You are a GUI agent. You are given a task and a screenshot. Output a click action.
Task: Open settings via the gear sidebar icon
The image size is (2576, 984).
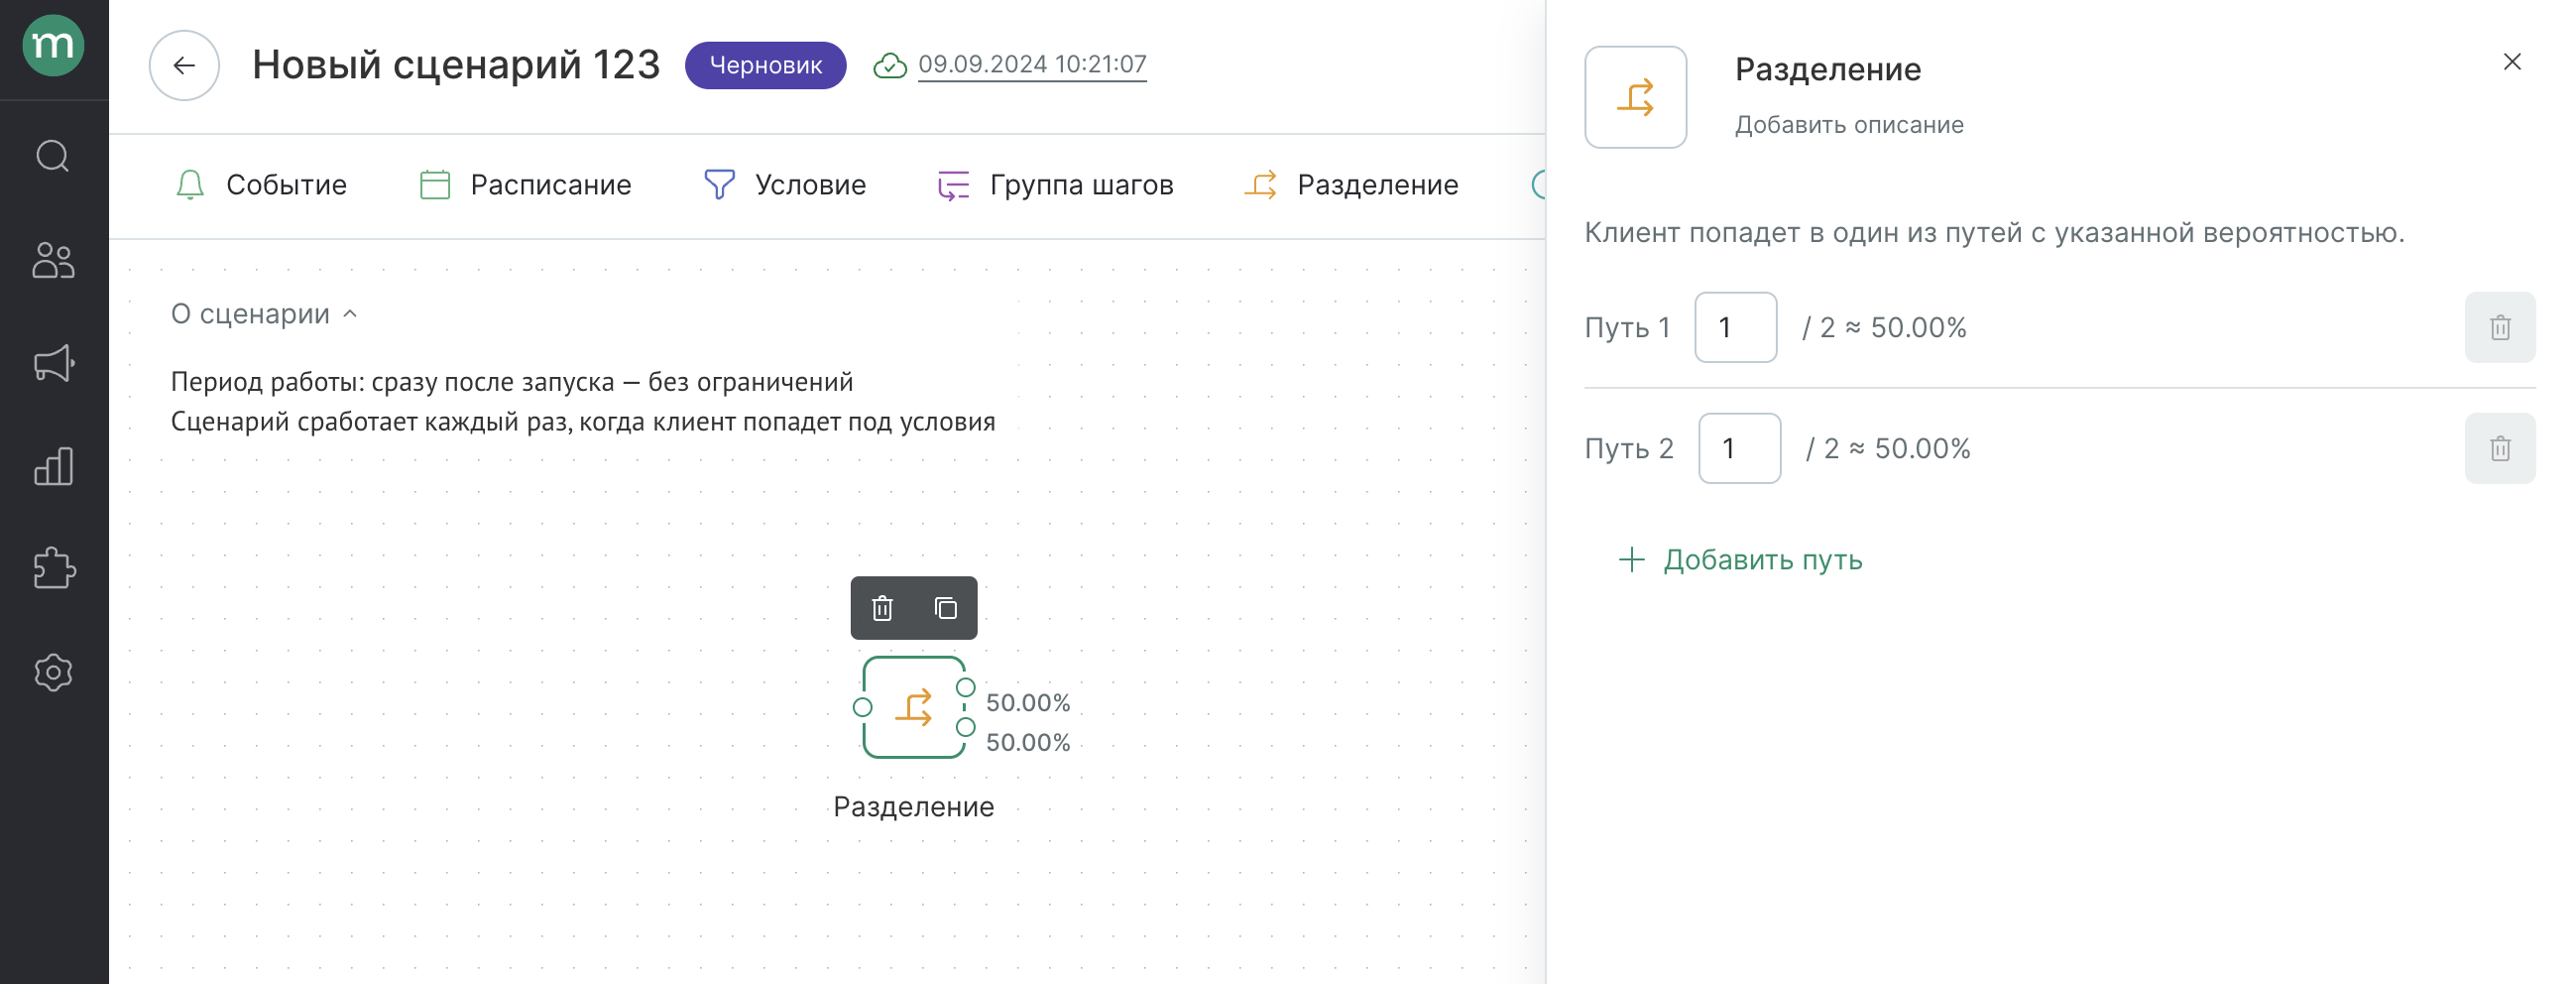(53, 672)
